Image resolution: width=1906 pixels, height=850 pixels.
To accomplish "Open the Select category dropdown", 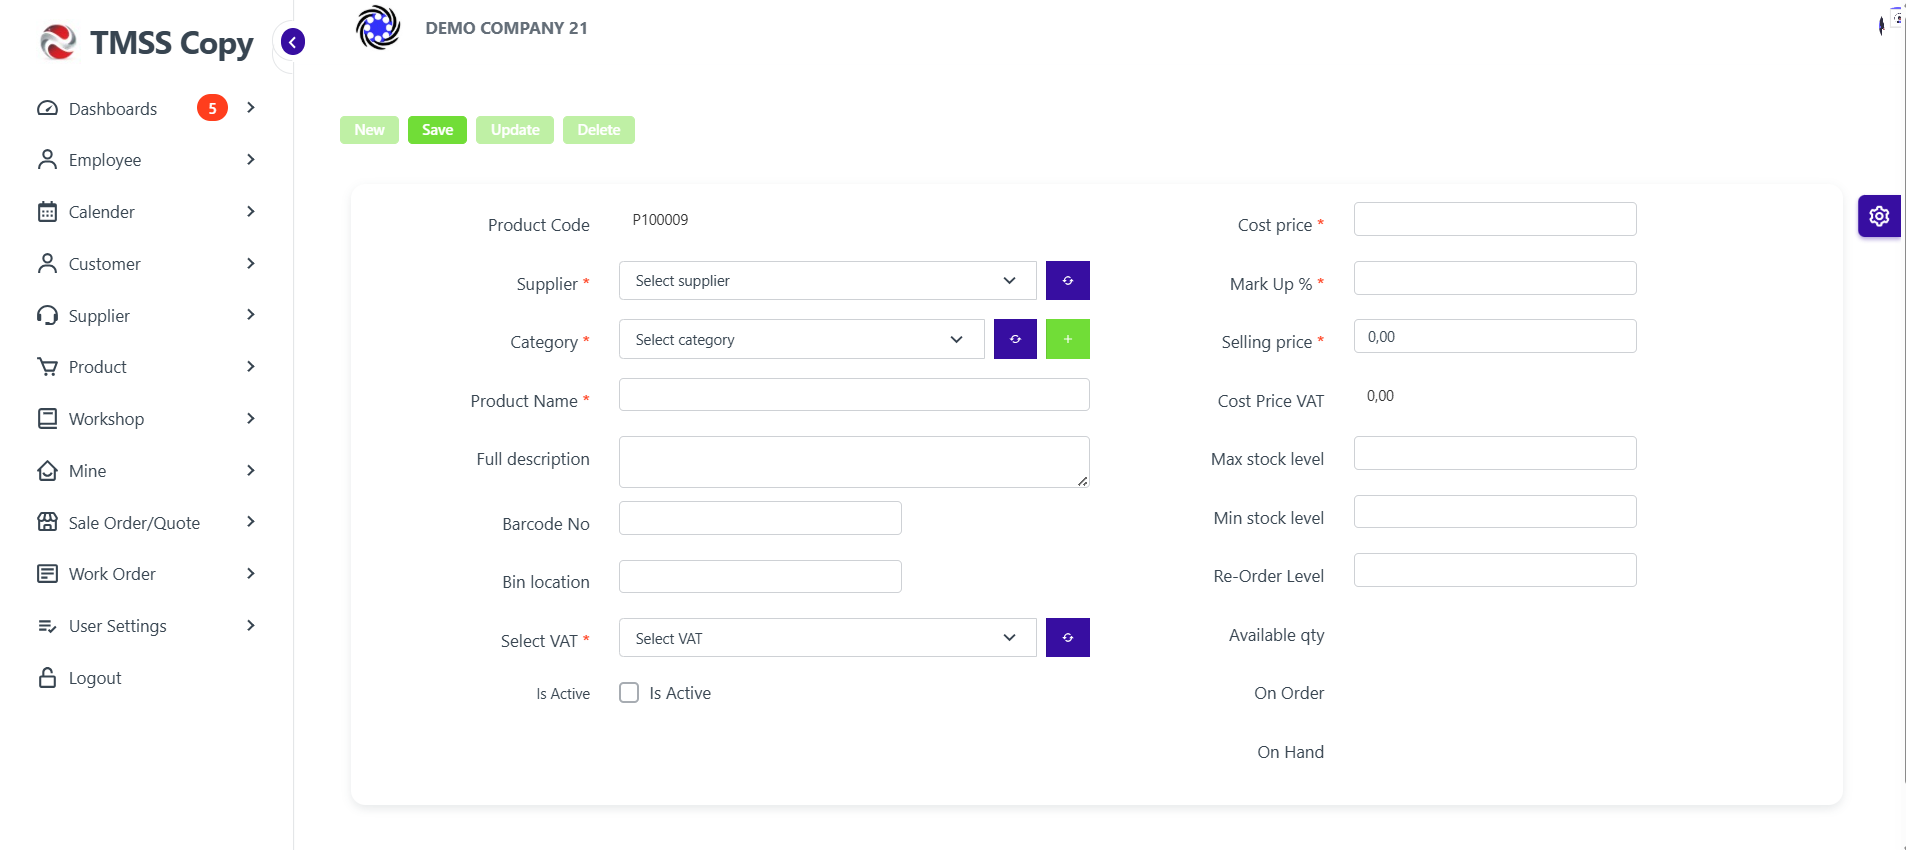I will click(801, 339).
